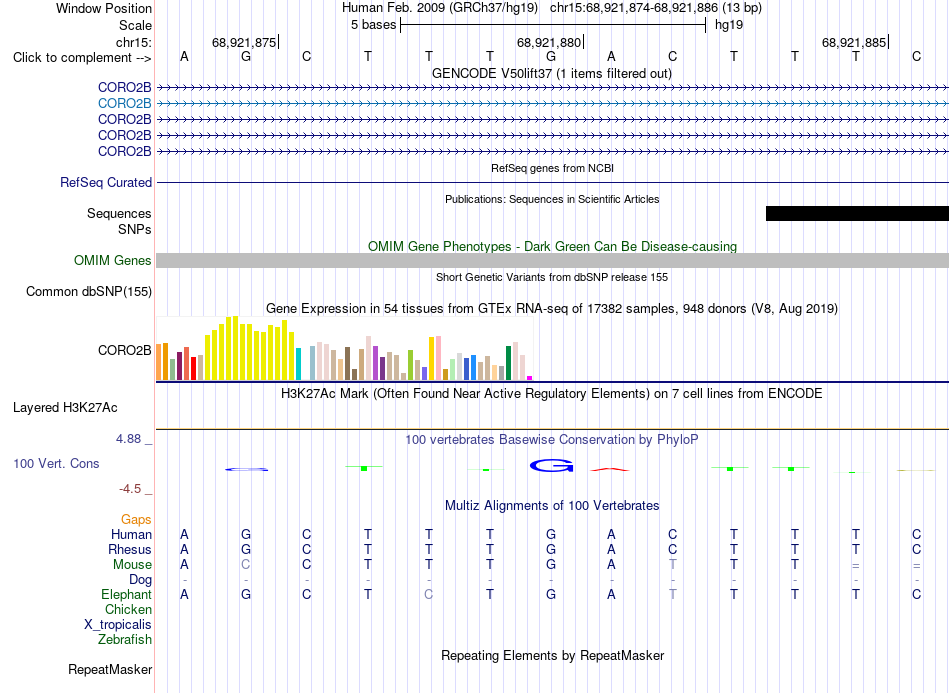Image resolution: width=950 pixels, height=693 pixels.
Task: Open H3K27Ac Mark ENCODE track title
Action: [x=552, y=394]
